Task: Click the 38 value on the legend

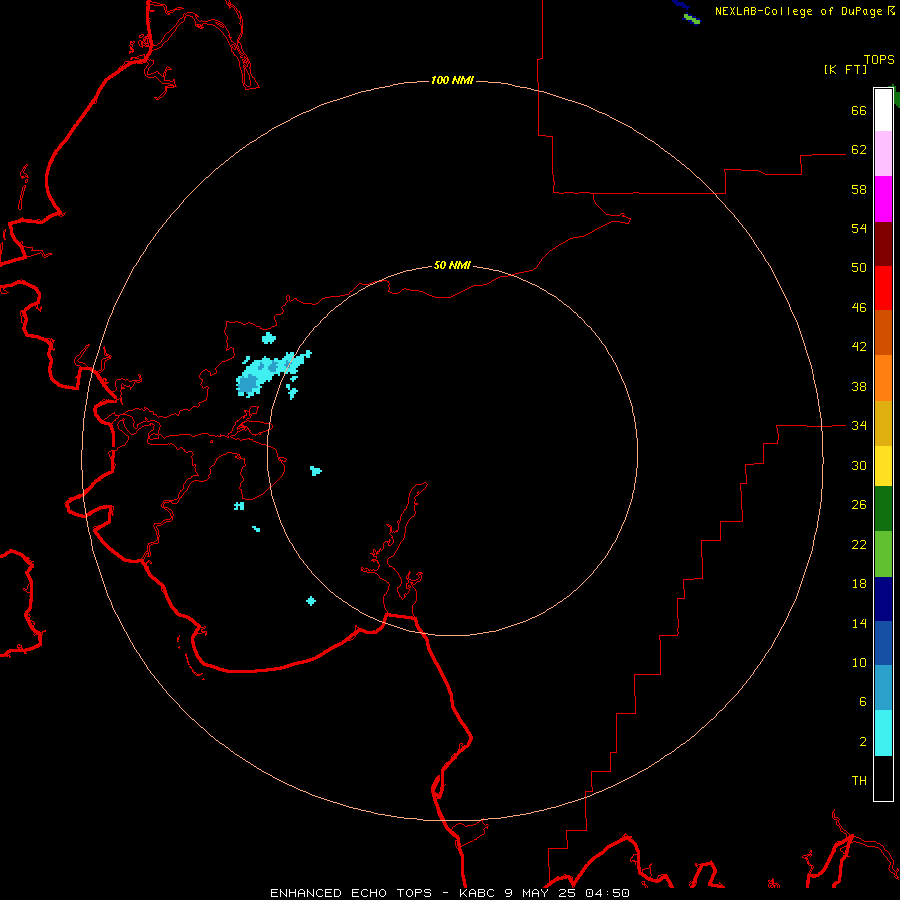Action: [x=859, y=386]
